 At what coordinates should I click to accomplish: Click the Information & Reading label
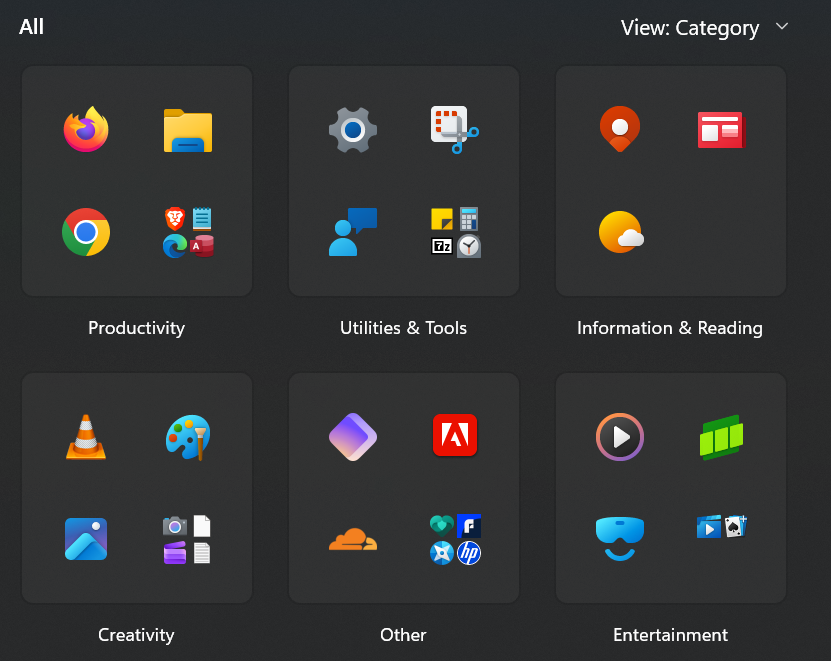click(x=670, y=328)
